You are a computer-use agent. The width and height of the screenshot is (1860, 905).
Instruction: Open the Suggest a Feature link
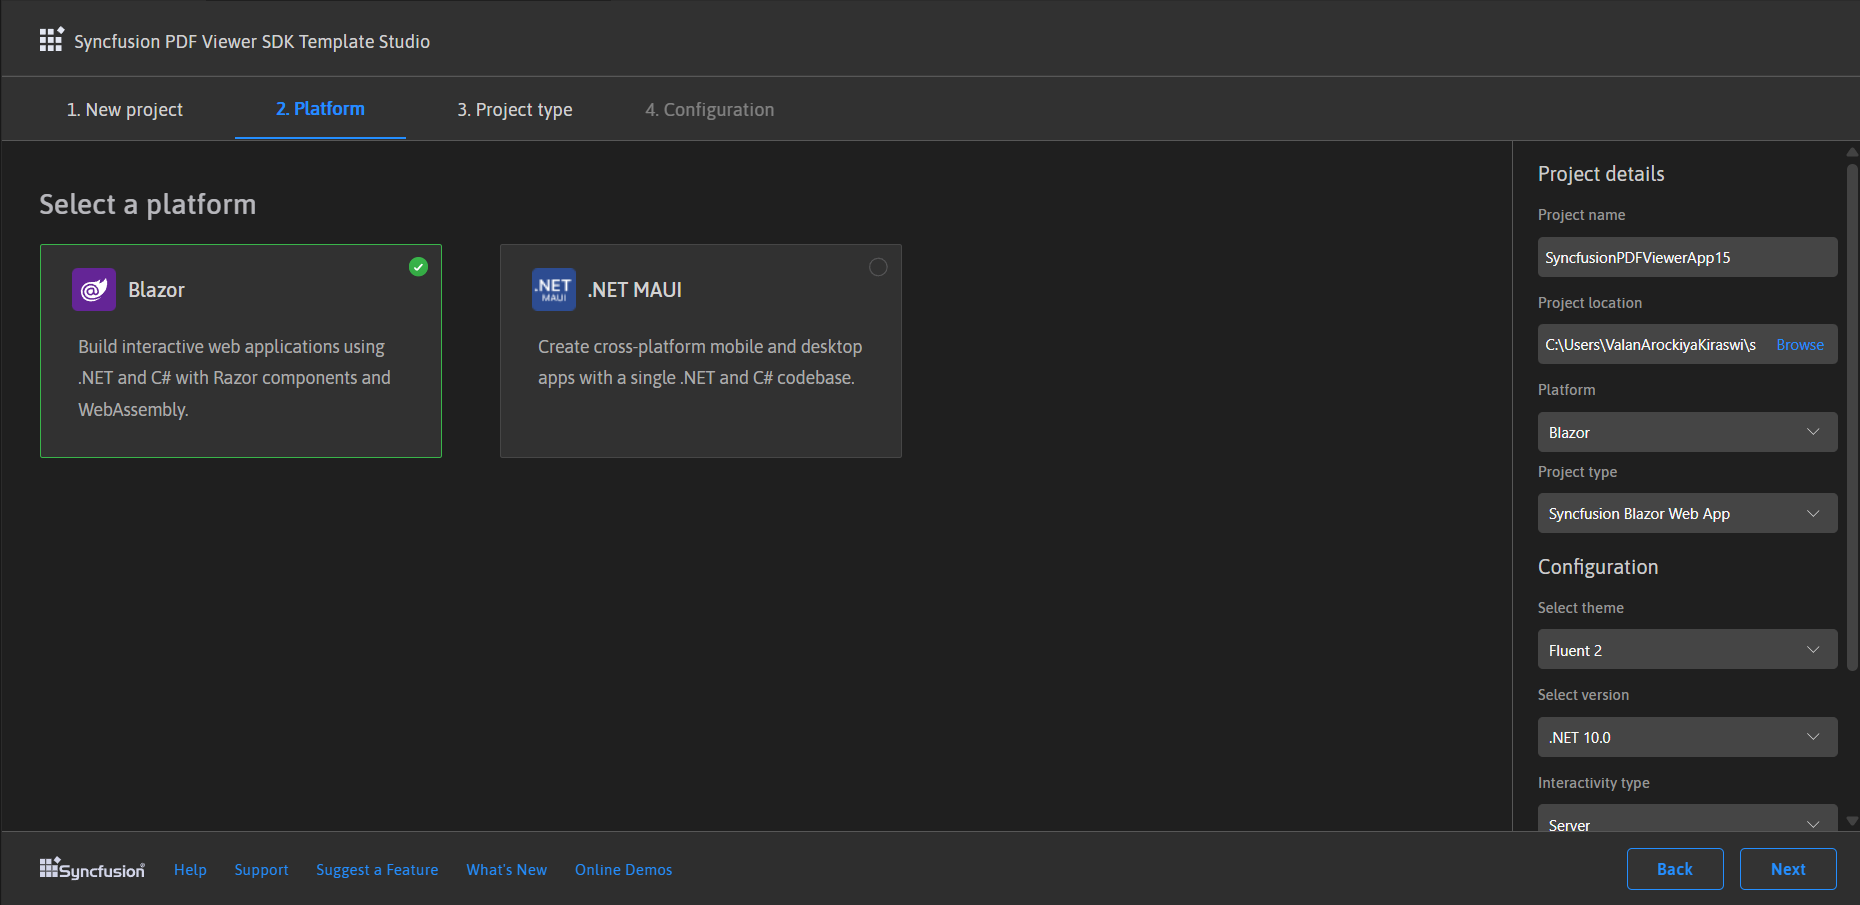pos(377,870)
